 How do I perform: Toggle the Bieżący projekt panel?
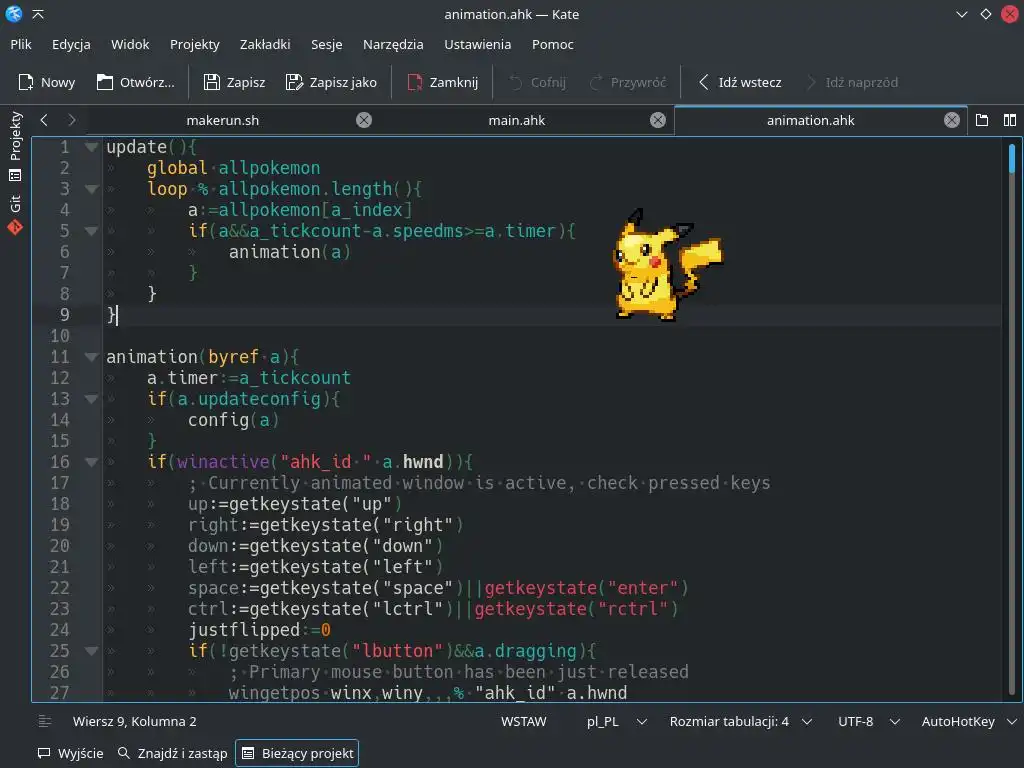[x=297, y=754]
